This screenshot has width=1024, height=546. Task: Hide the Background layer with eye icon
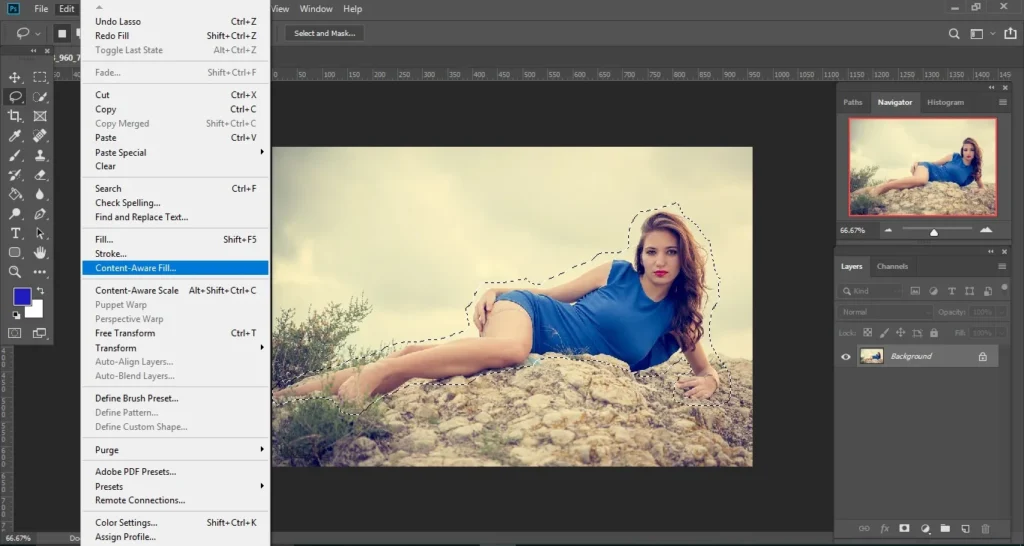coord(846,357)
